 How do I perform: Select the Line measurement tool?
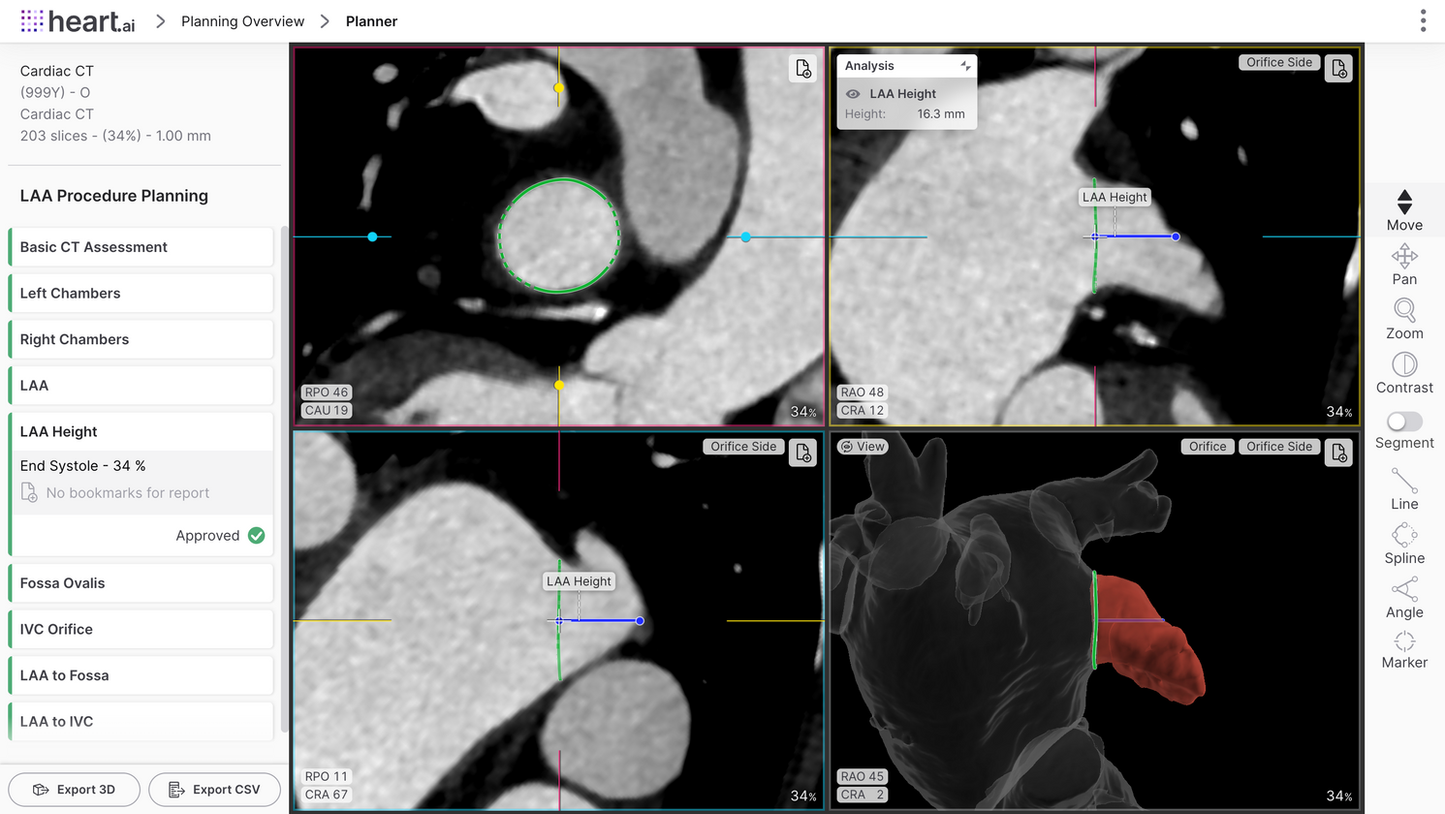(x=1404, y=489)
